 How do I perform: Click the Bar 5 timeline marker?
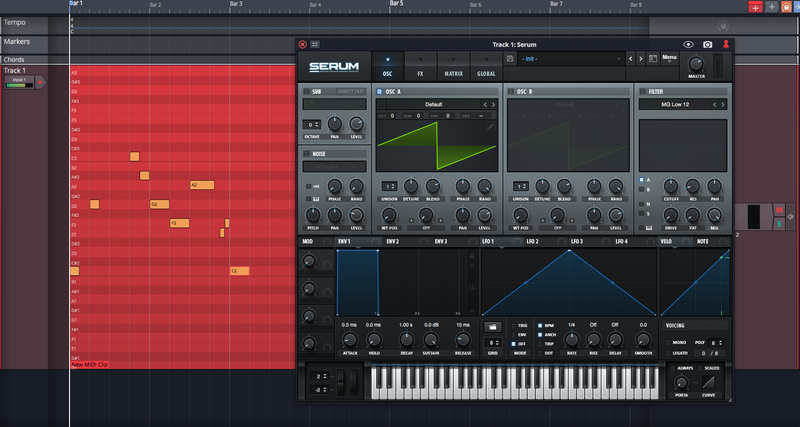(396, 3)
